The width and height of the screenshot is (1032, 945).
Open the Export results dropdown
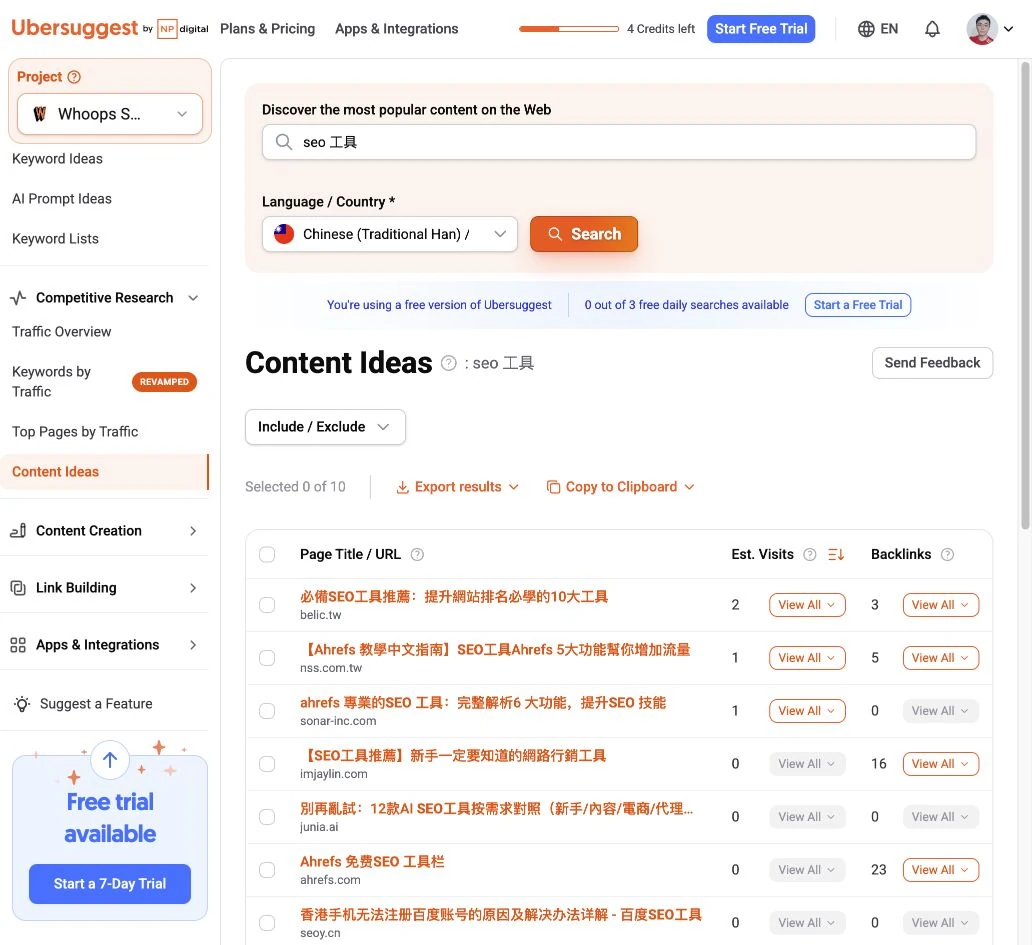point(457,487)
